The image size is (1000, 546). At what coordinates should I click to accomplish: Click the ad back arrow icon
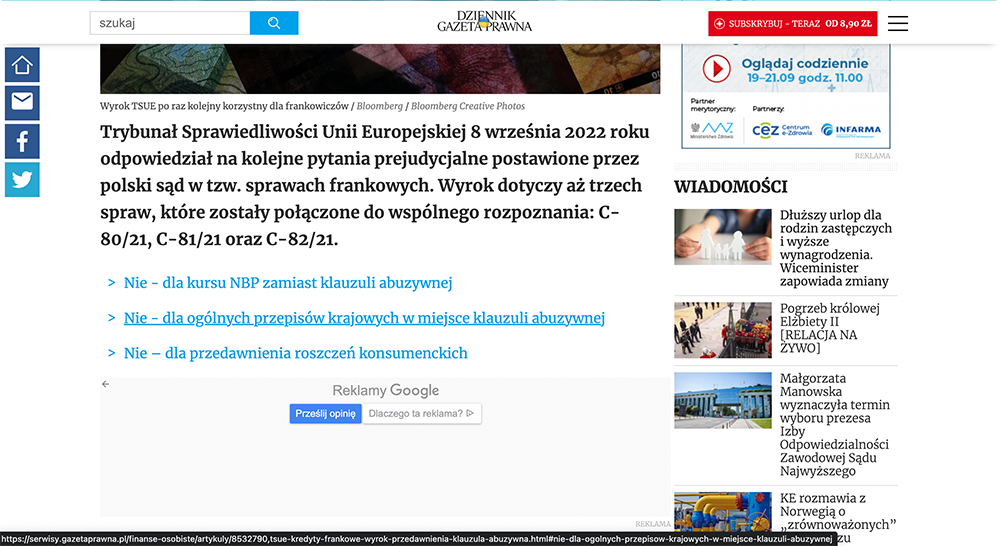(106, 384)
